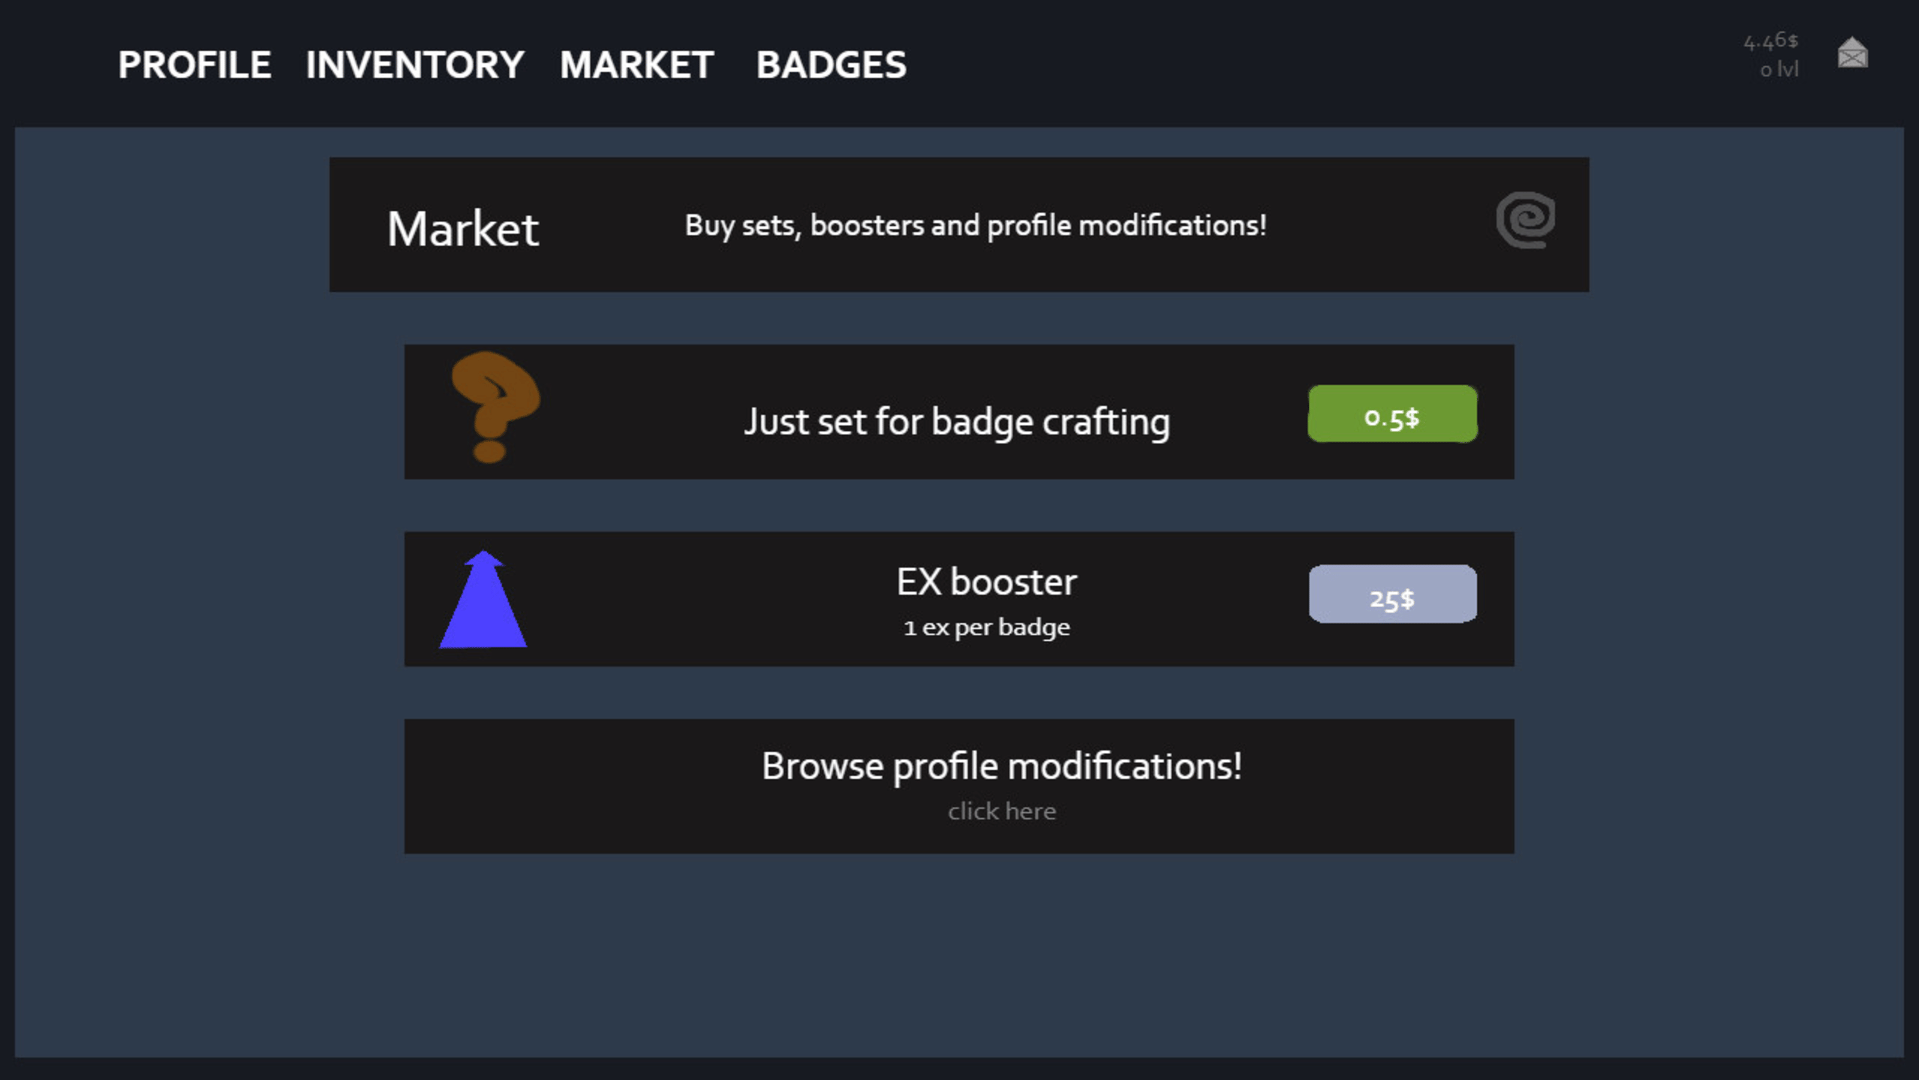Image resolution: width=1919 pixels, height=1080 pixels.
Task: Select the 'Just set for badge crafting' label
Action: click(956, 422)
